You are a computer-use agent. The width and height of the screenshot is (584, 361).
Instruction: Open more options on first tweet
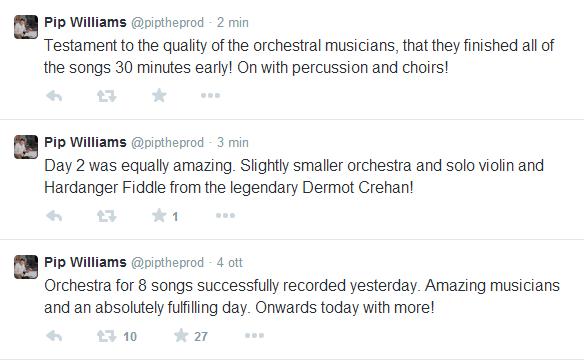(x=210, y=95)
